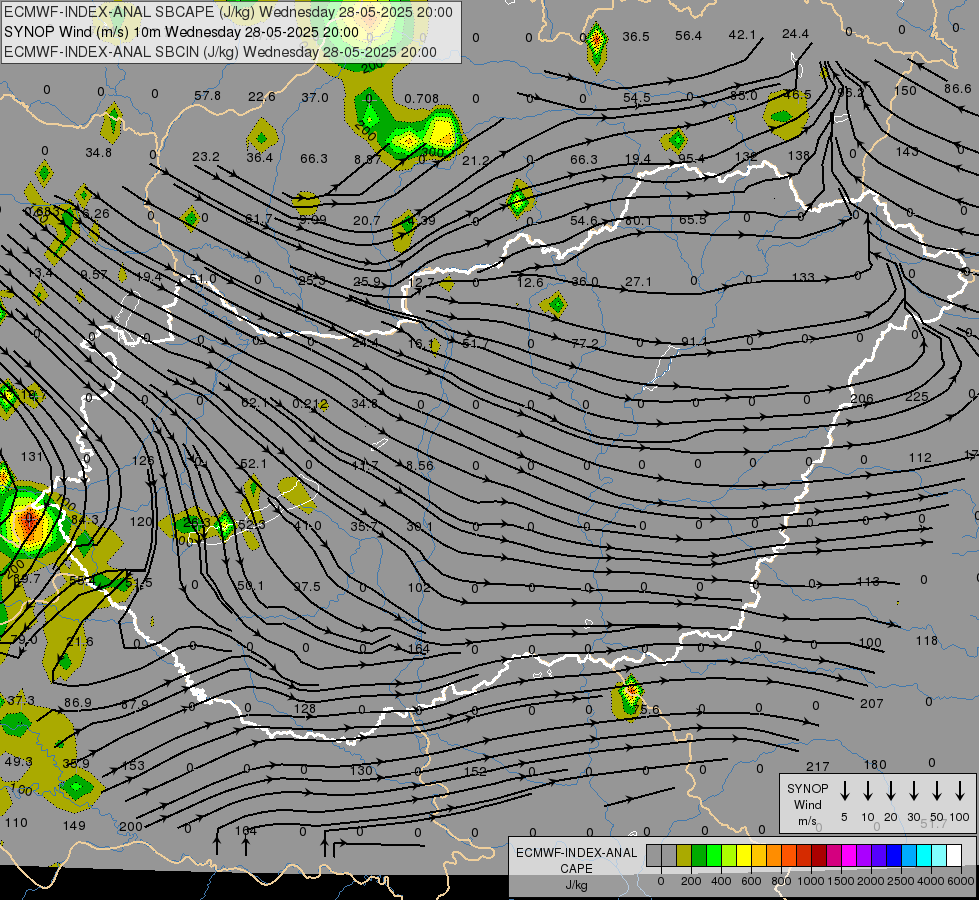This screenshot has height=900, width=979.
Task: Click the 54.5 value on the map
Action: 636,98
